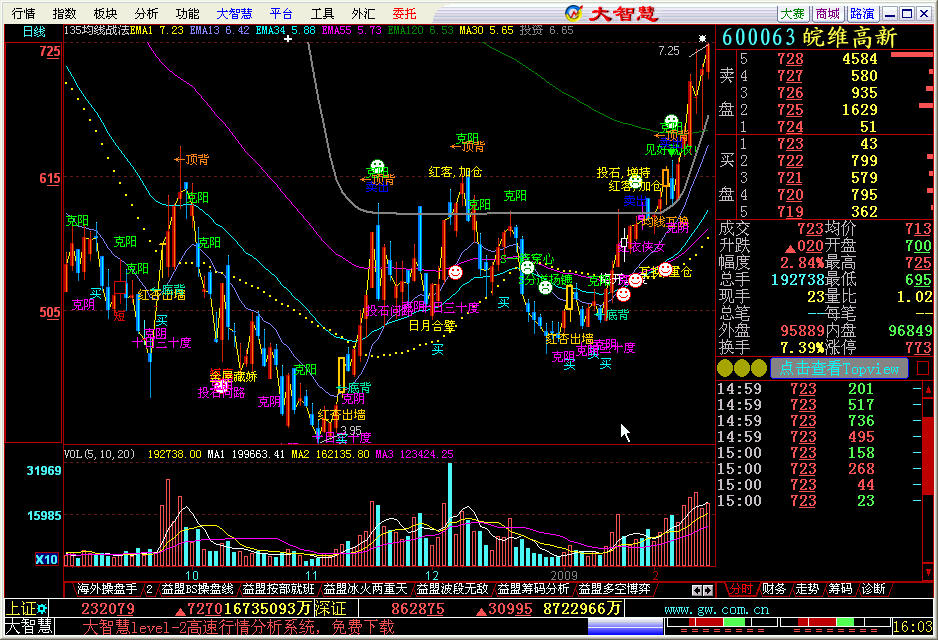Click the third yellow circle indicator

point(759,368)
